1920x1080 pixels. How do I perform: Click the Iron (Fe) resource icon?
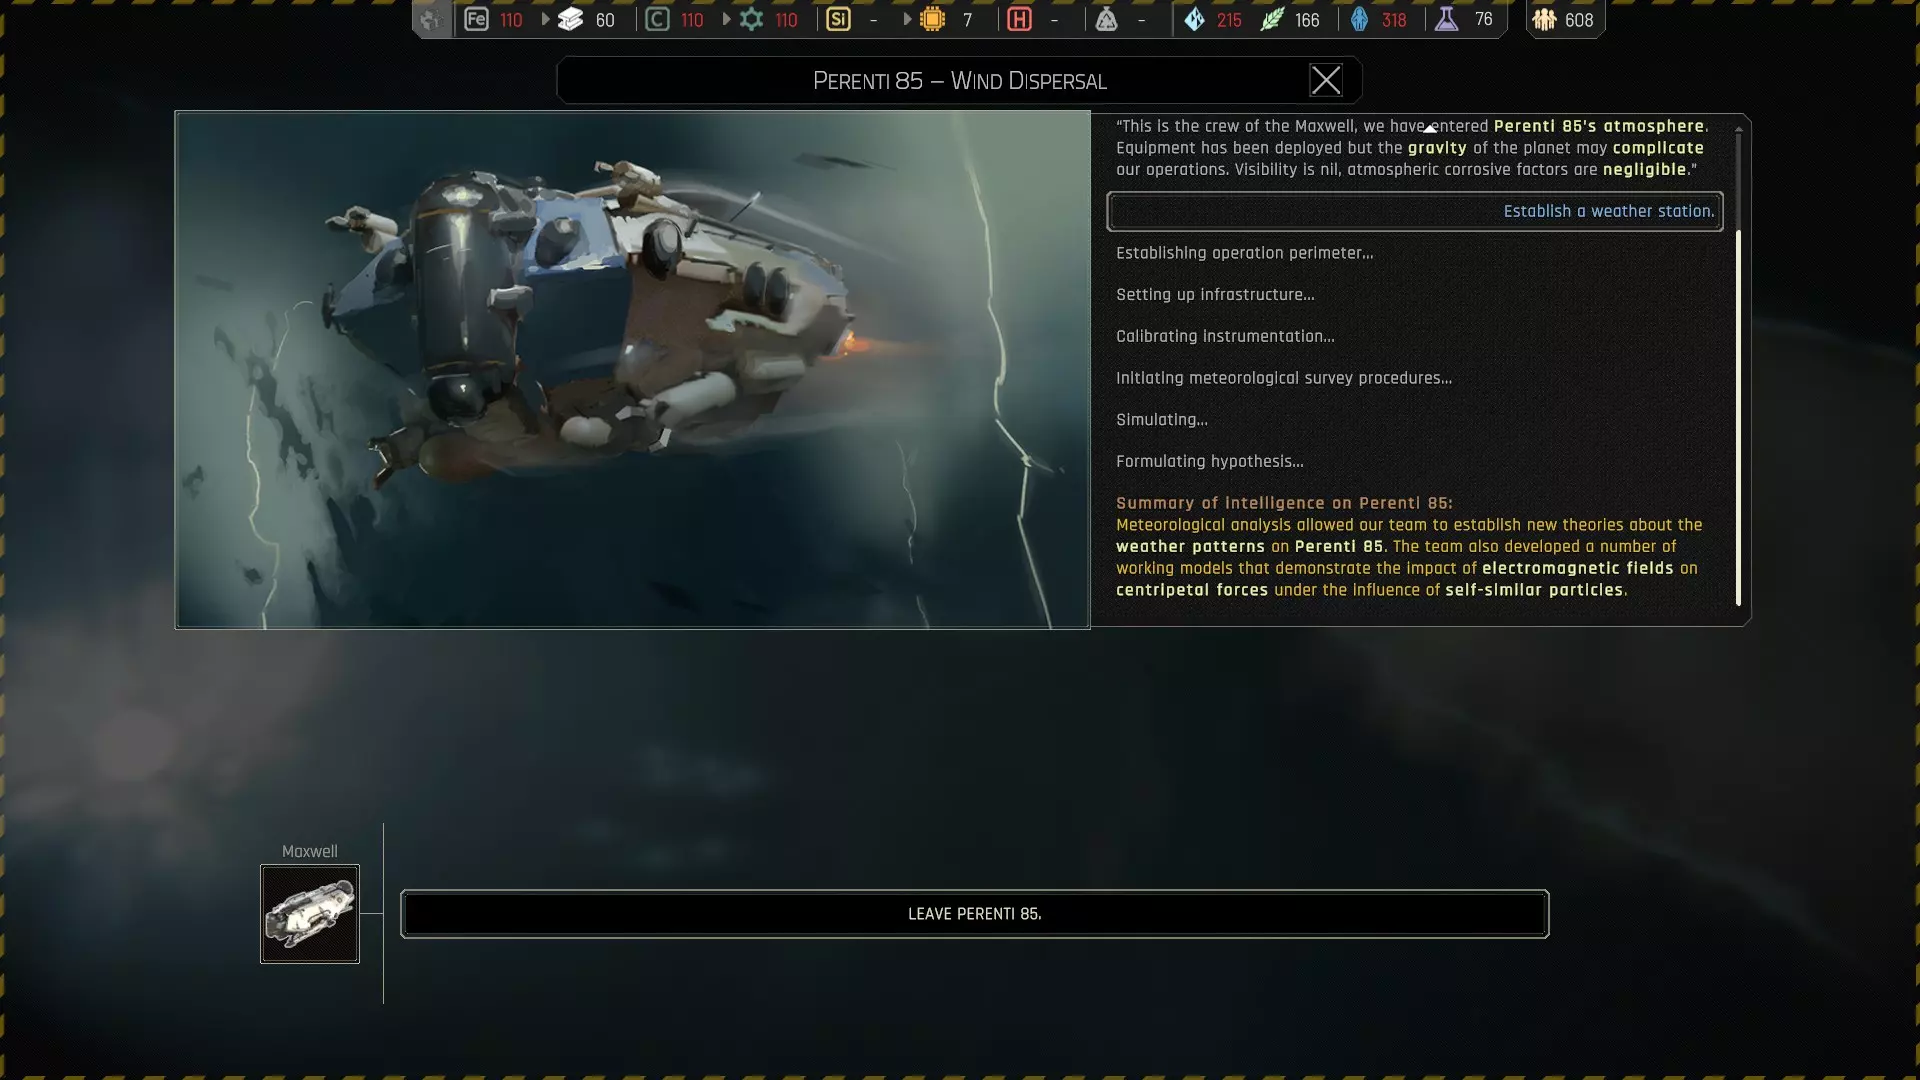(476, 20)
